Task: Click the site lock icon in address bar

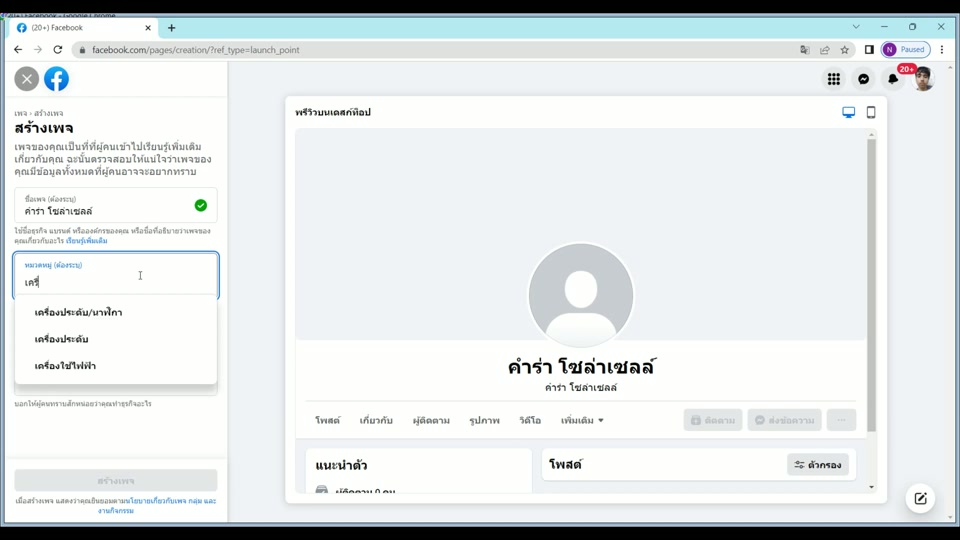Action: pyautogui.click(x=82, y=50)
